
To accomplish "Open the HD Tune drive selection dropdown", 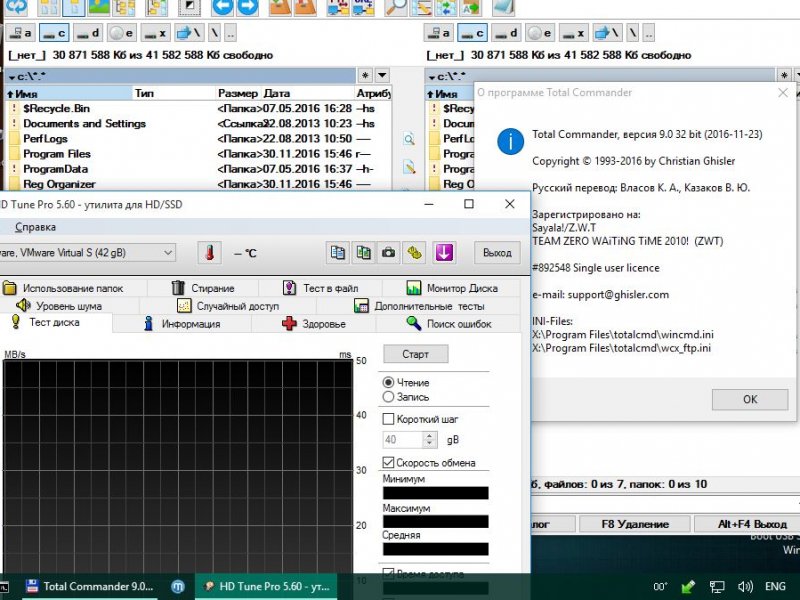I will coord(168,253).
